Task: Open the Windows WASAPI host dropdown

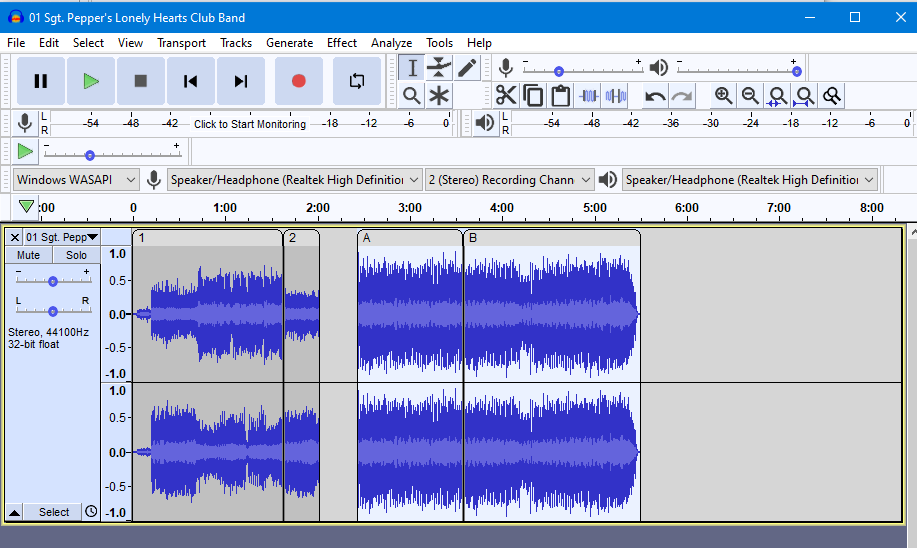Action: (x=76, y=180)
